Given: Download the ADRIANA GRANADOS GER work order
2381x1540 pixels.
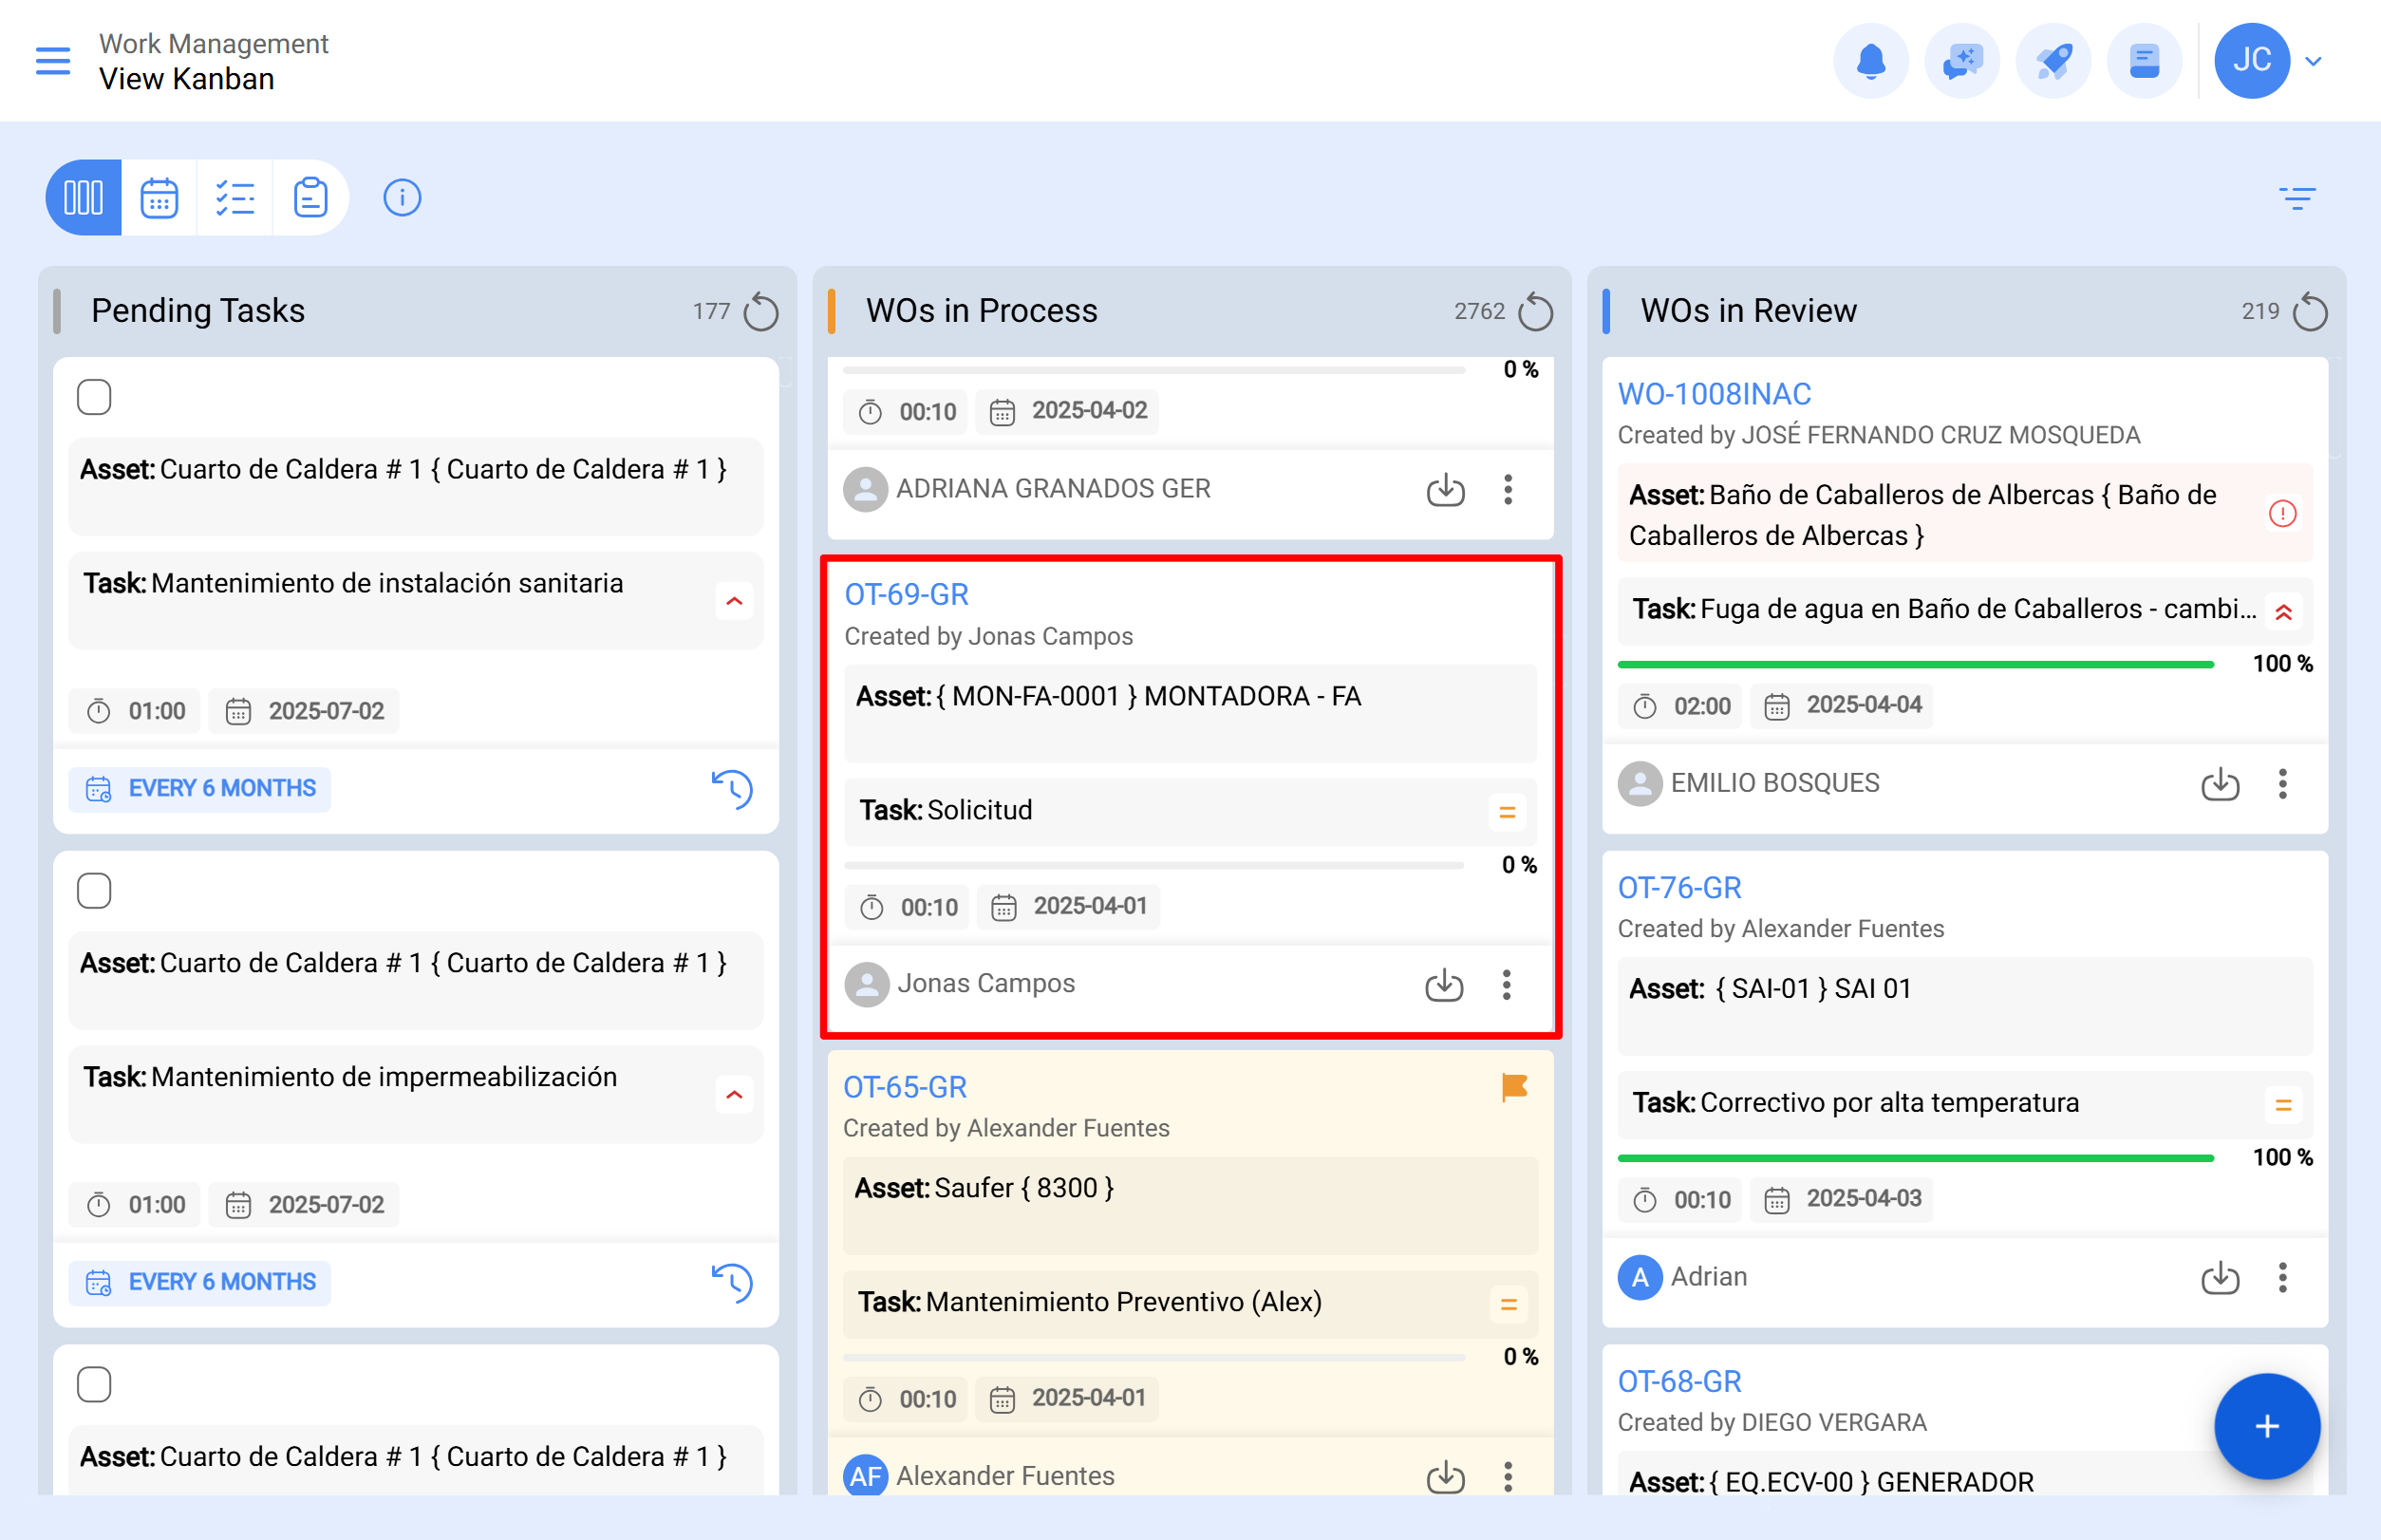Looking at the screenshot, I should 1445,490.
